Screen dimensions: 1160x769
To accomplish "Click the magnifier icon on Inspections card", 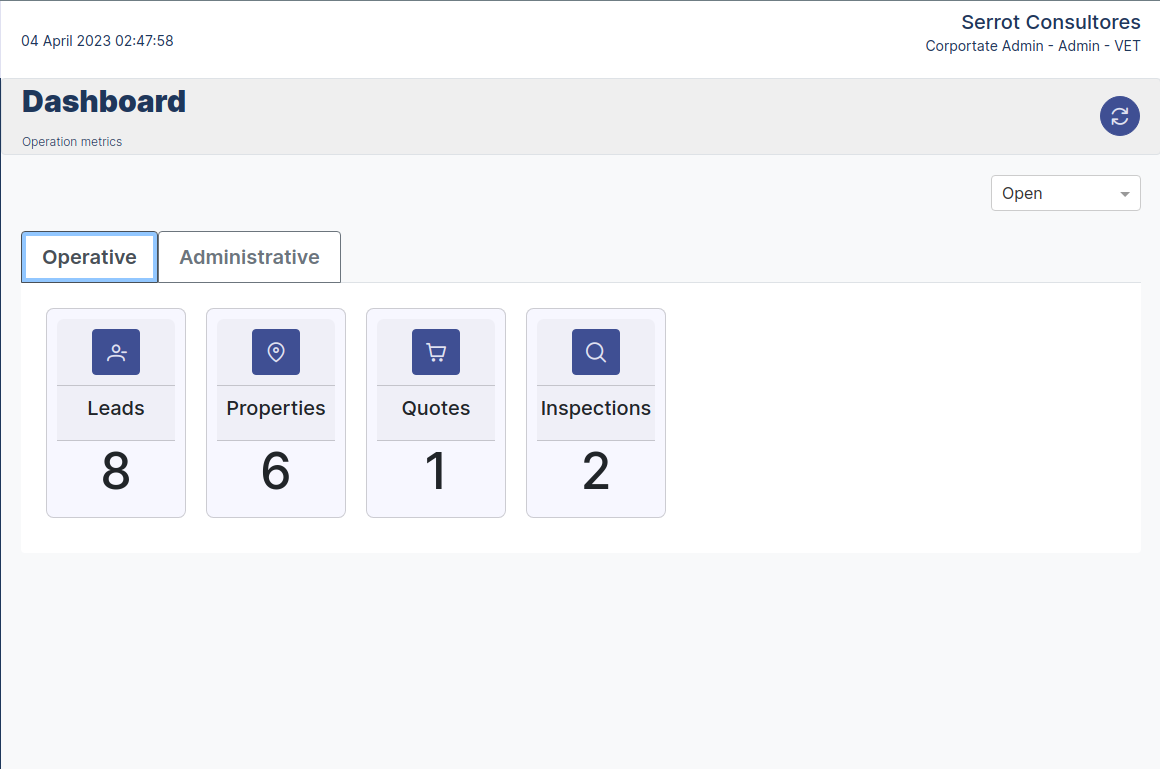I will pos(595,352).
